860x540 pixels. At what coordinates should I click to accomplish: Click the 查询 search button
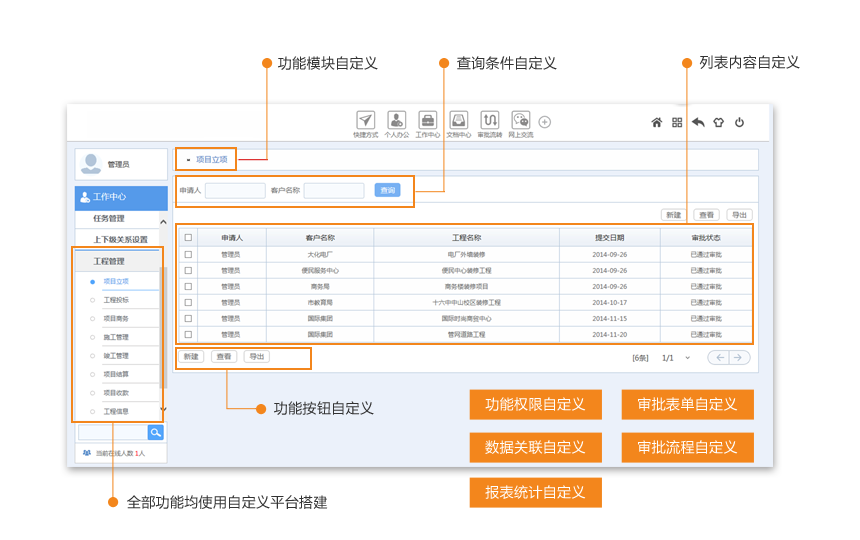pos(387,190)
